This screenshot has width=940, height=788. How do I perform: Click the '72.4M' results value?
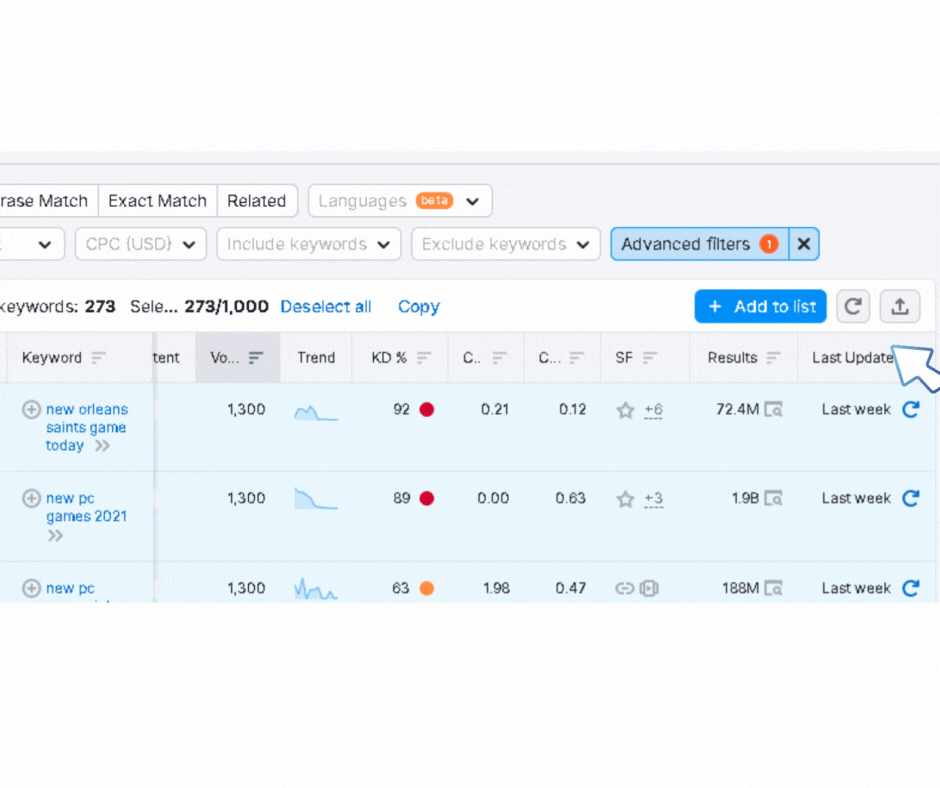[x=737, y=410]
